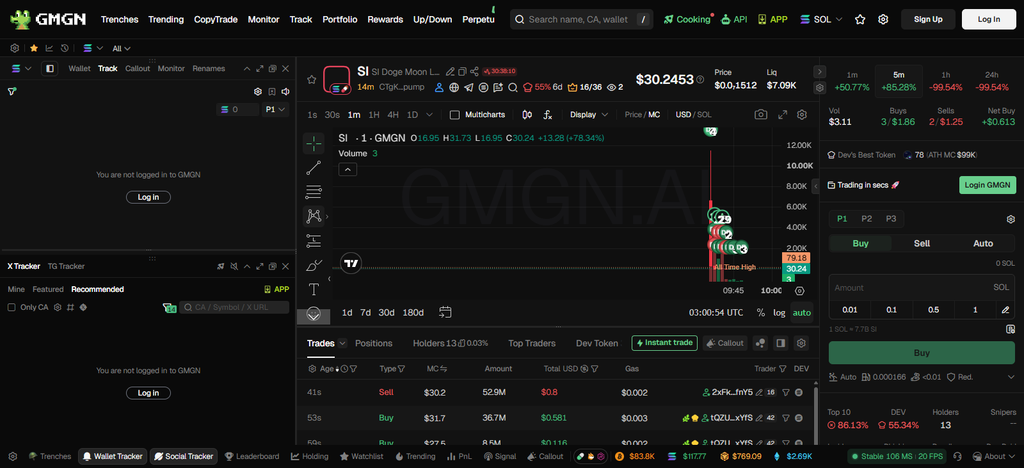Image resolution: width=1024 pixels, height=468 pixels.
Task: Focus the Amount SOL input field
Action: coord(921,287)
